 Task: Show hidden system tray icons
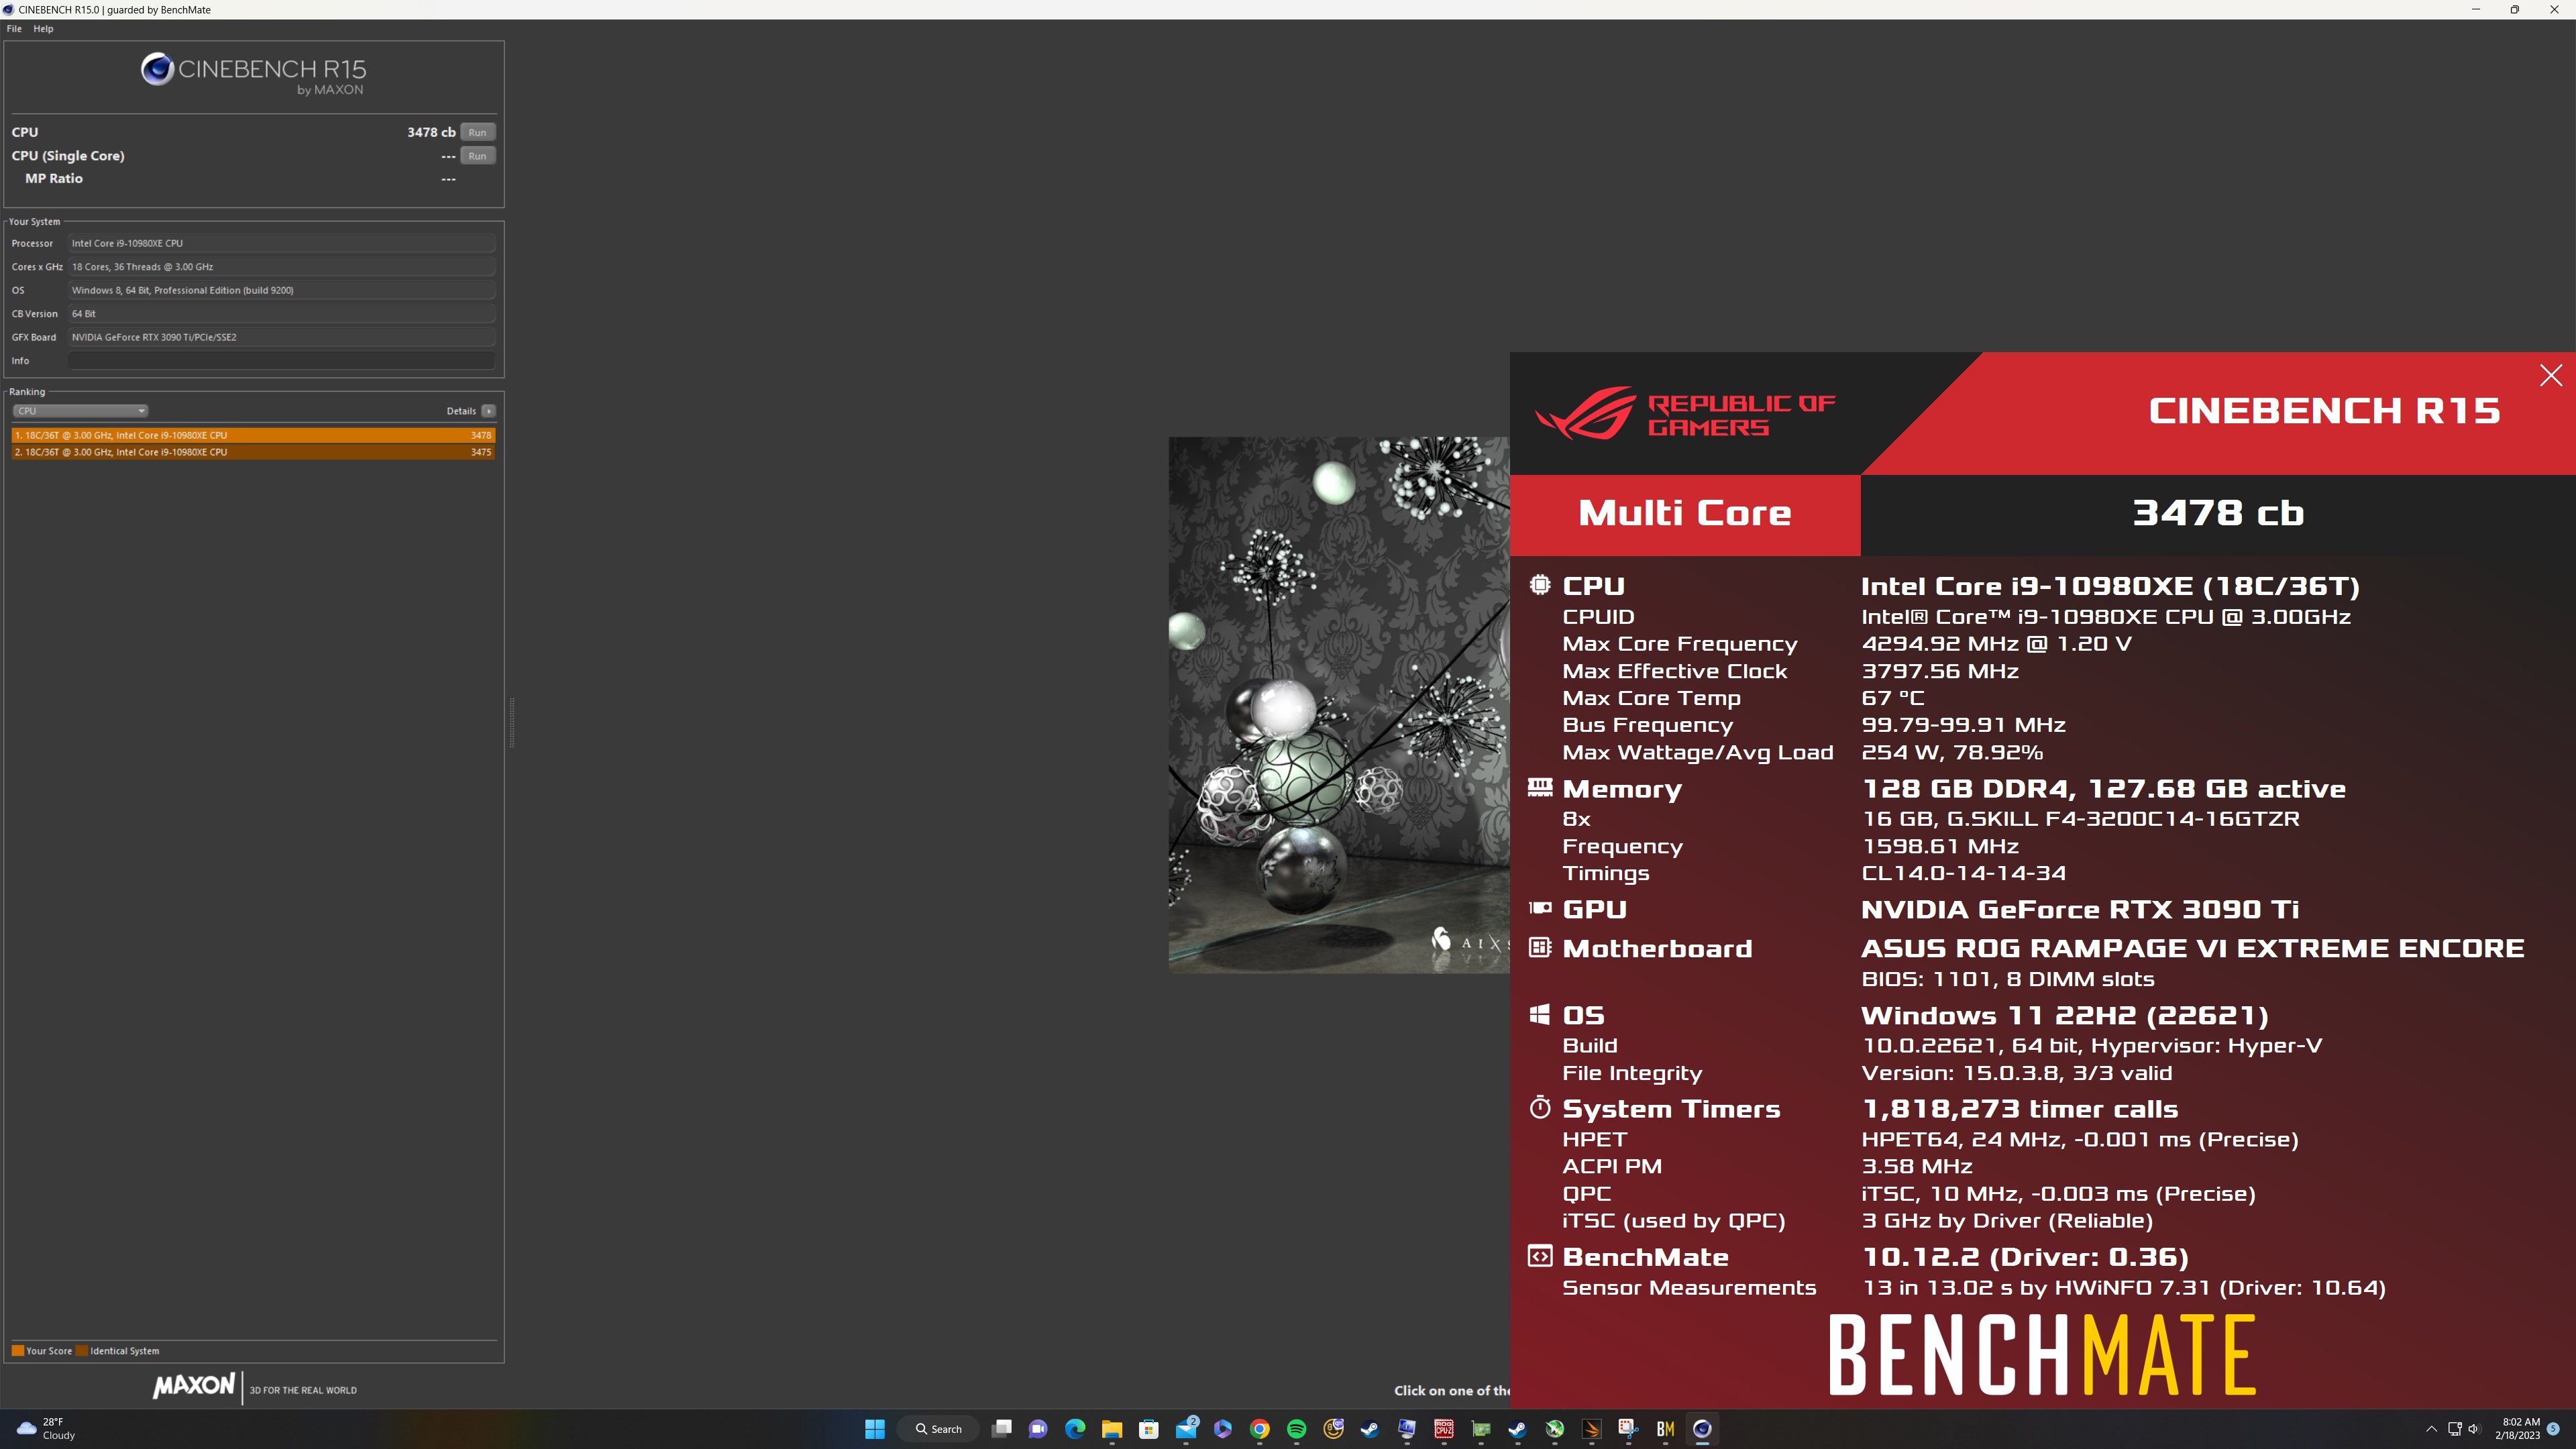(2432, 1428)
